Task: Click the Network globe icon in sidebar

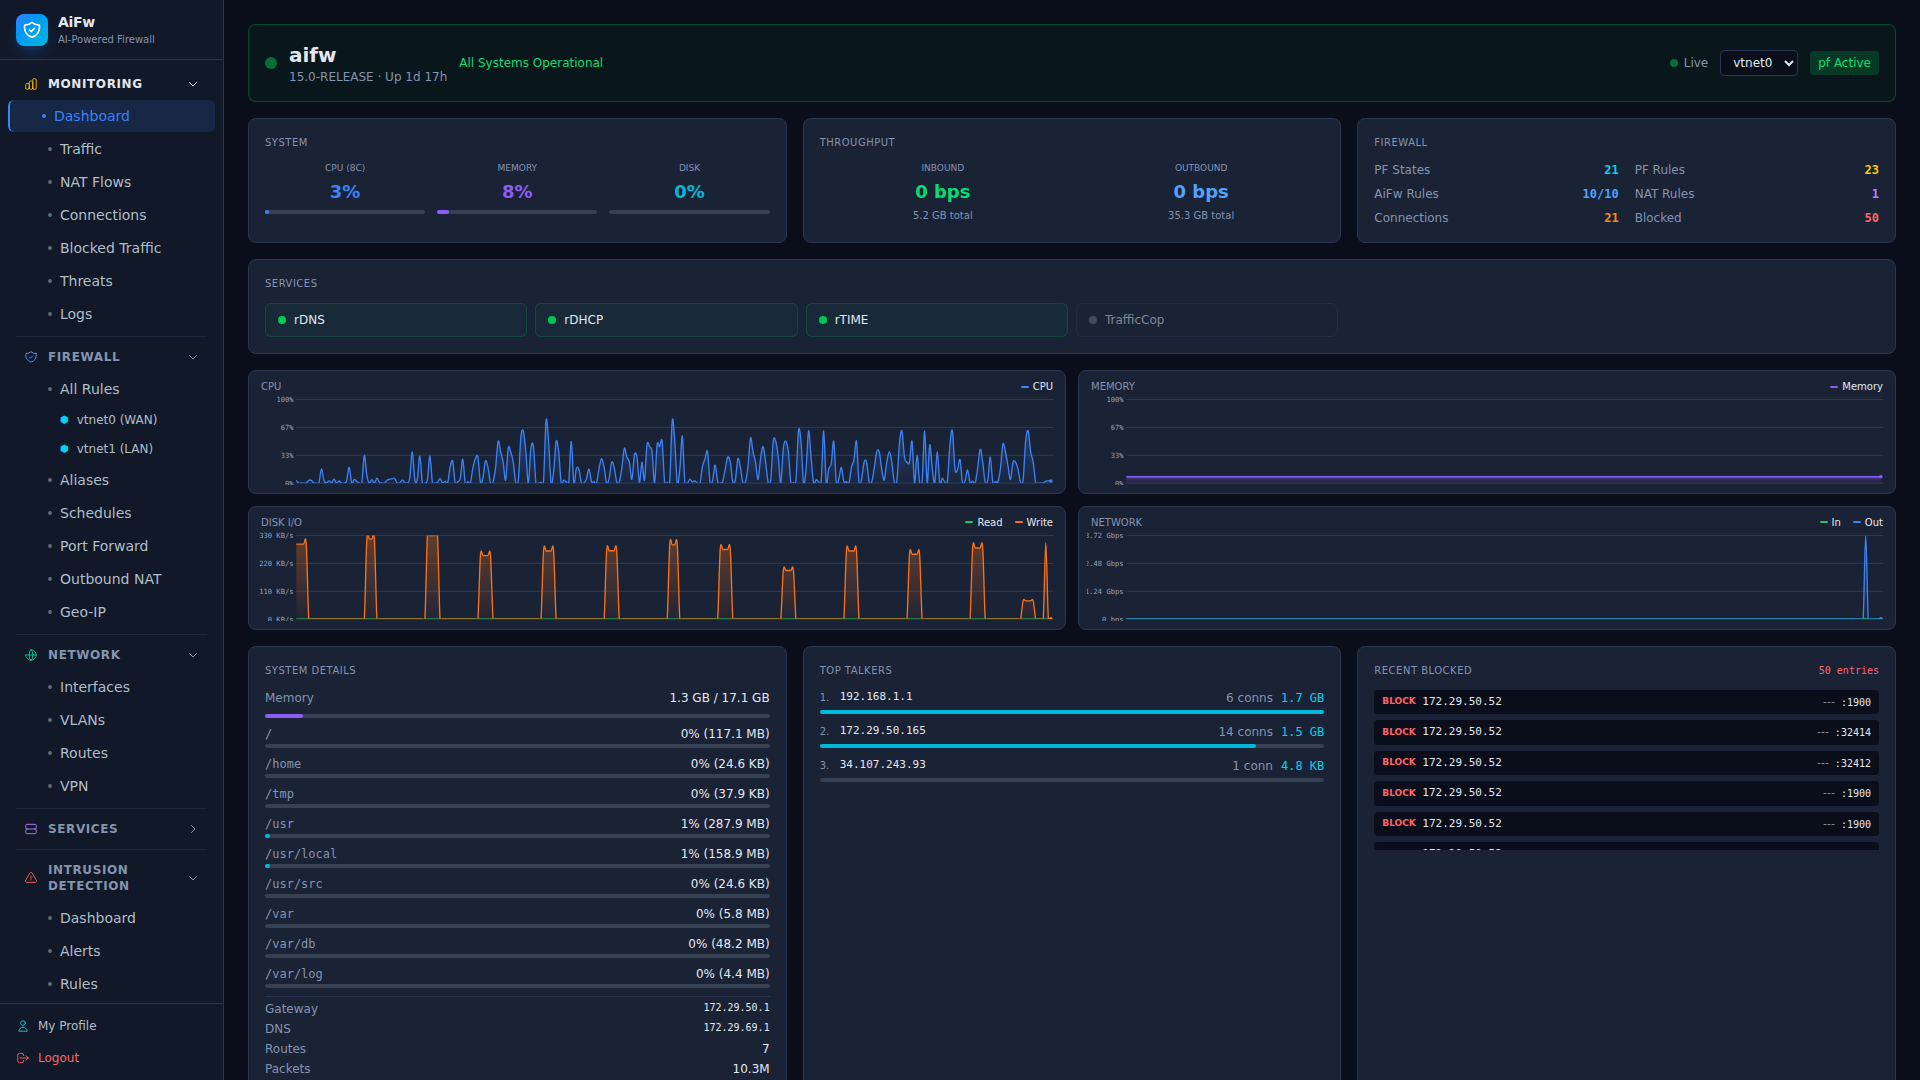Action: (x=30, y=654)
